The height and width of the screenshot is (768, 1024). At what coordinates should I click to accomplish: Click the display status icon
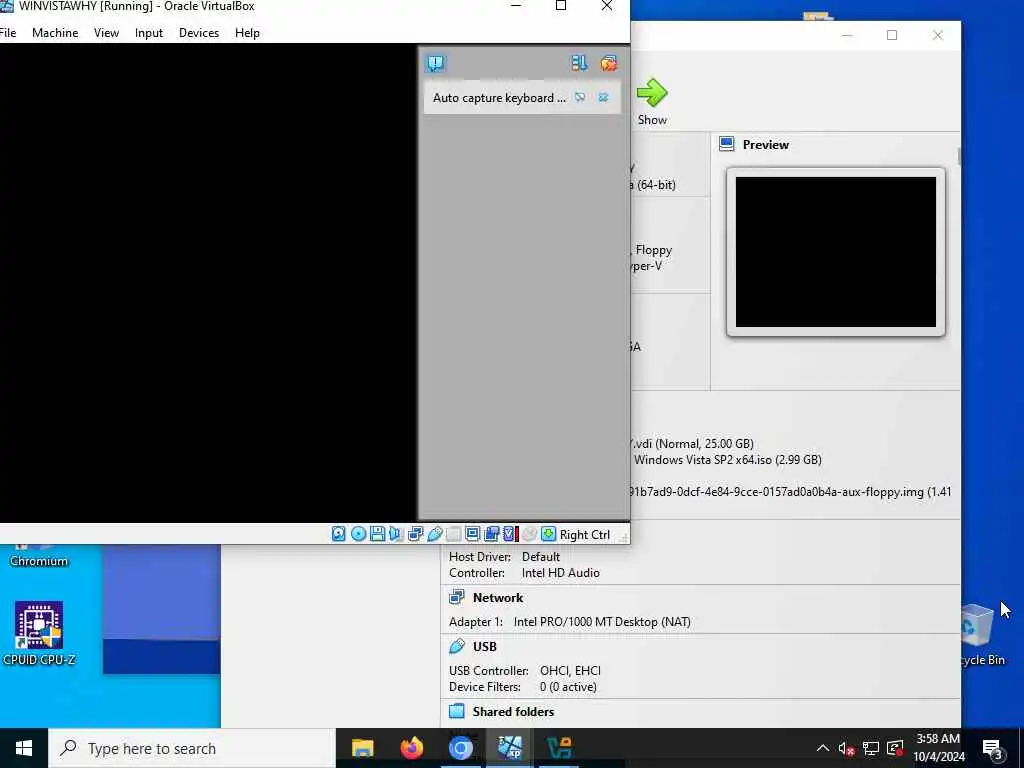coord(472,534)
